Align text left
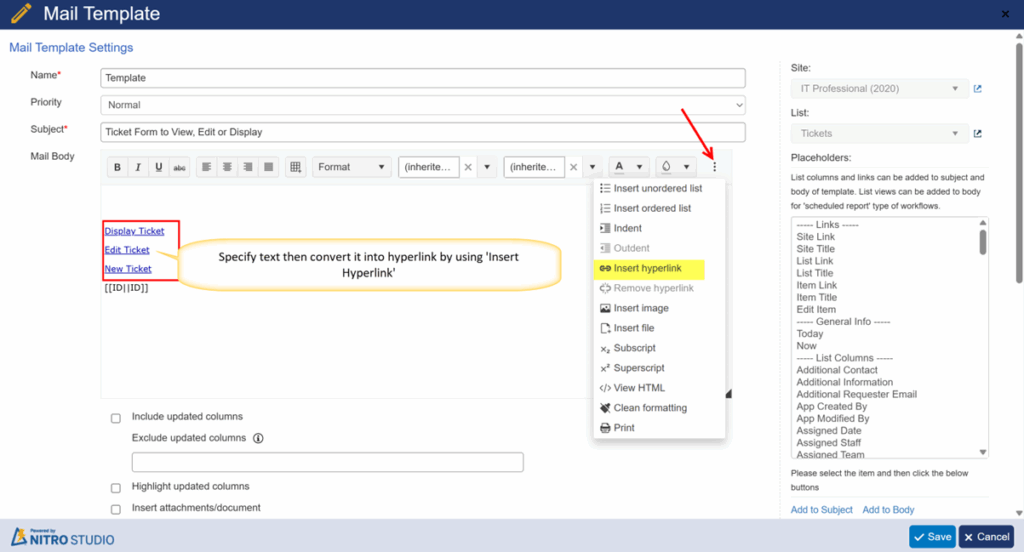This screenshot has height=552, width=1024. click(x=206, y=167)
